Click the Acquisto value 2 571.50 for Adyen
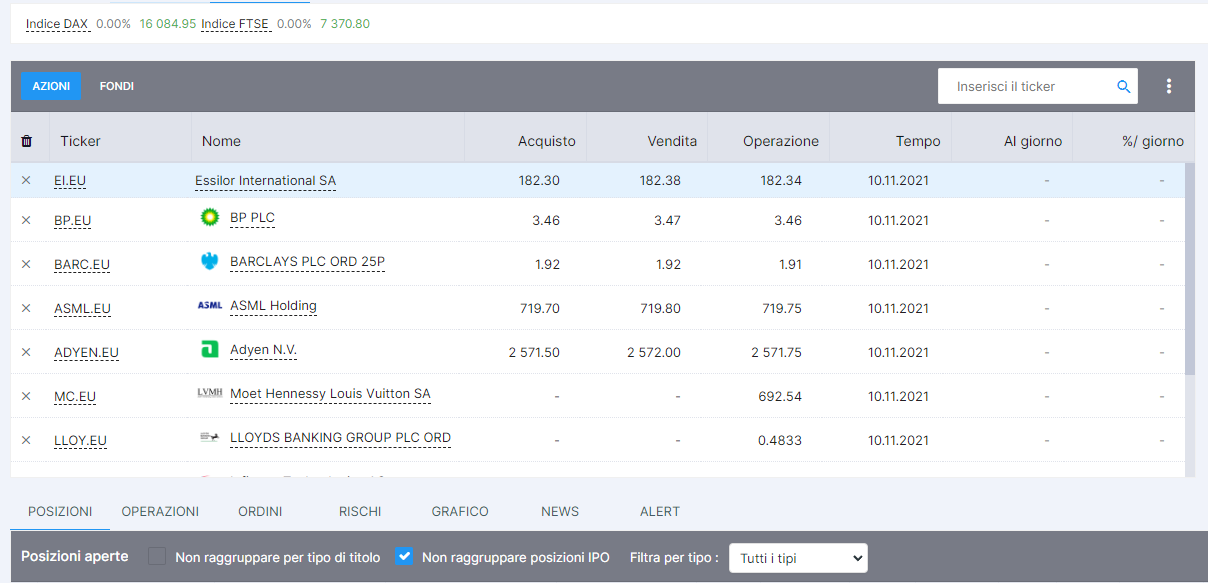This screenshot has width=1208, height=583. pyautogui.click(x=534, y=353)
